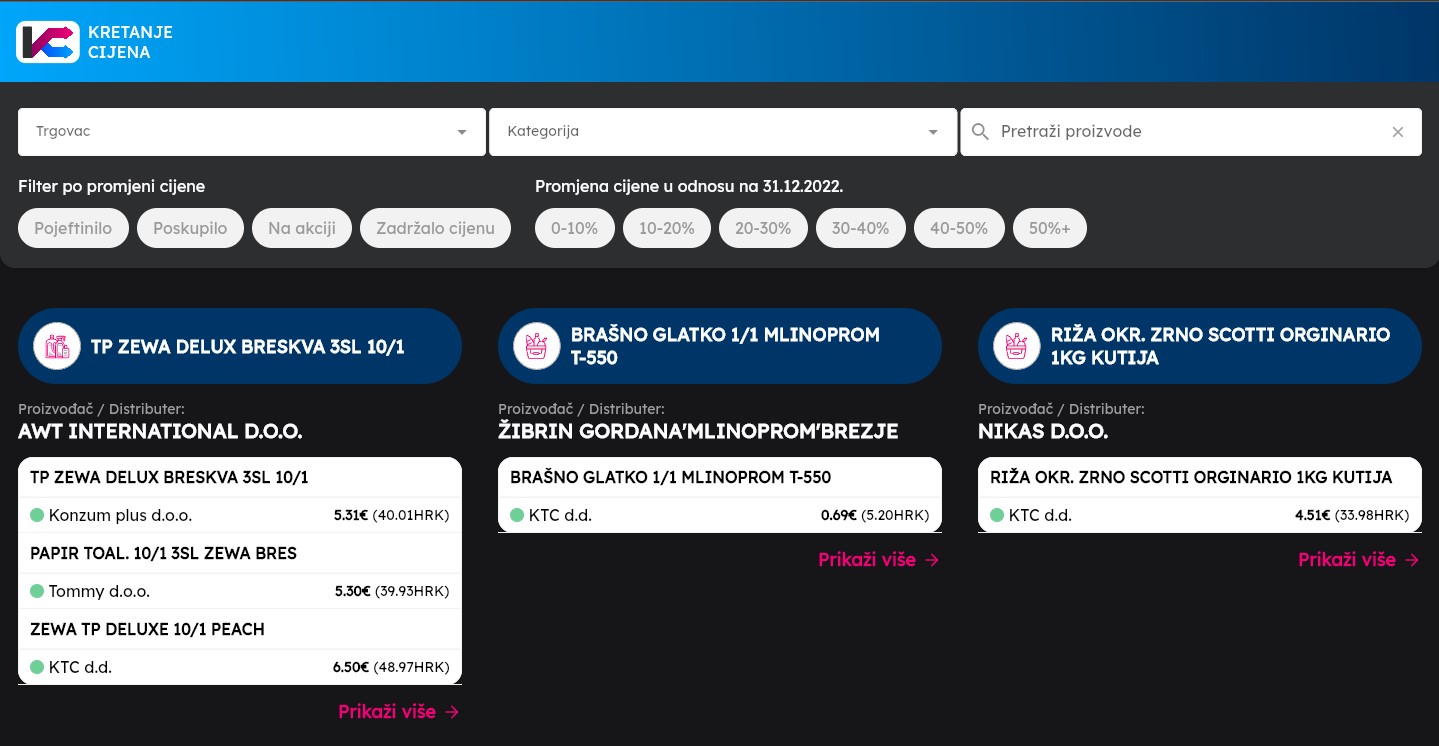
Task: Click PAPIR TOAL. 10/1 3SL ZEWA BRES
Action: pyautogui.click(x=163, y=553)
